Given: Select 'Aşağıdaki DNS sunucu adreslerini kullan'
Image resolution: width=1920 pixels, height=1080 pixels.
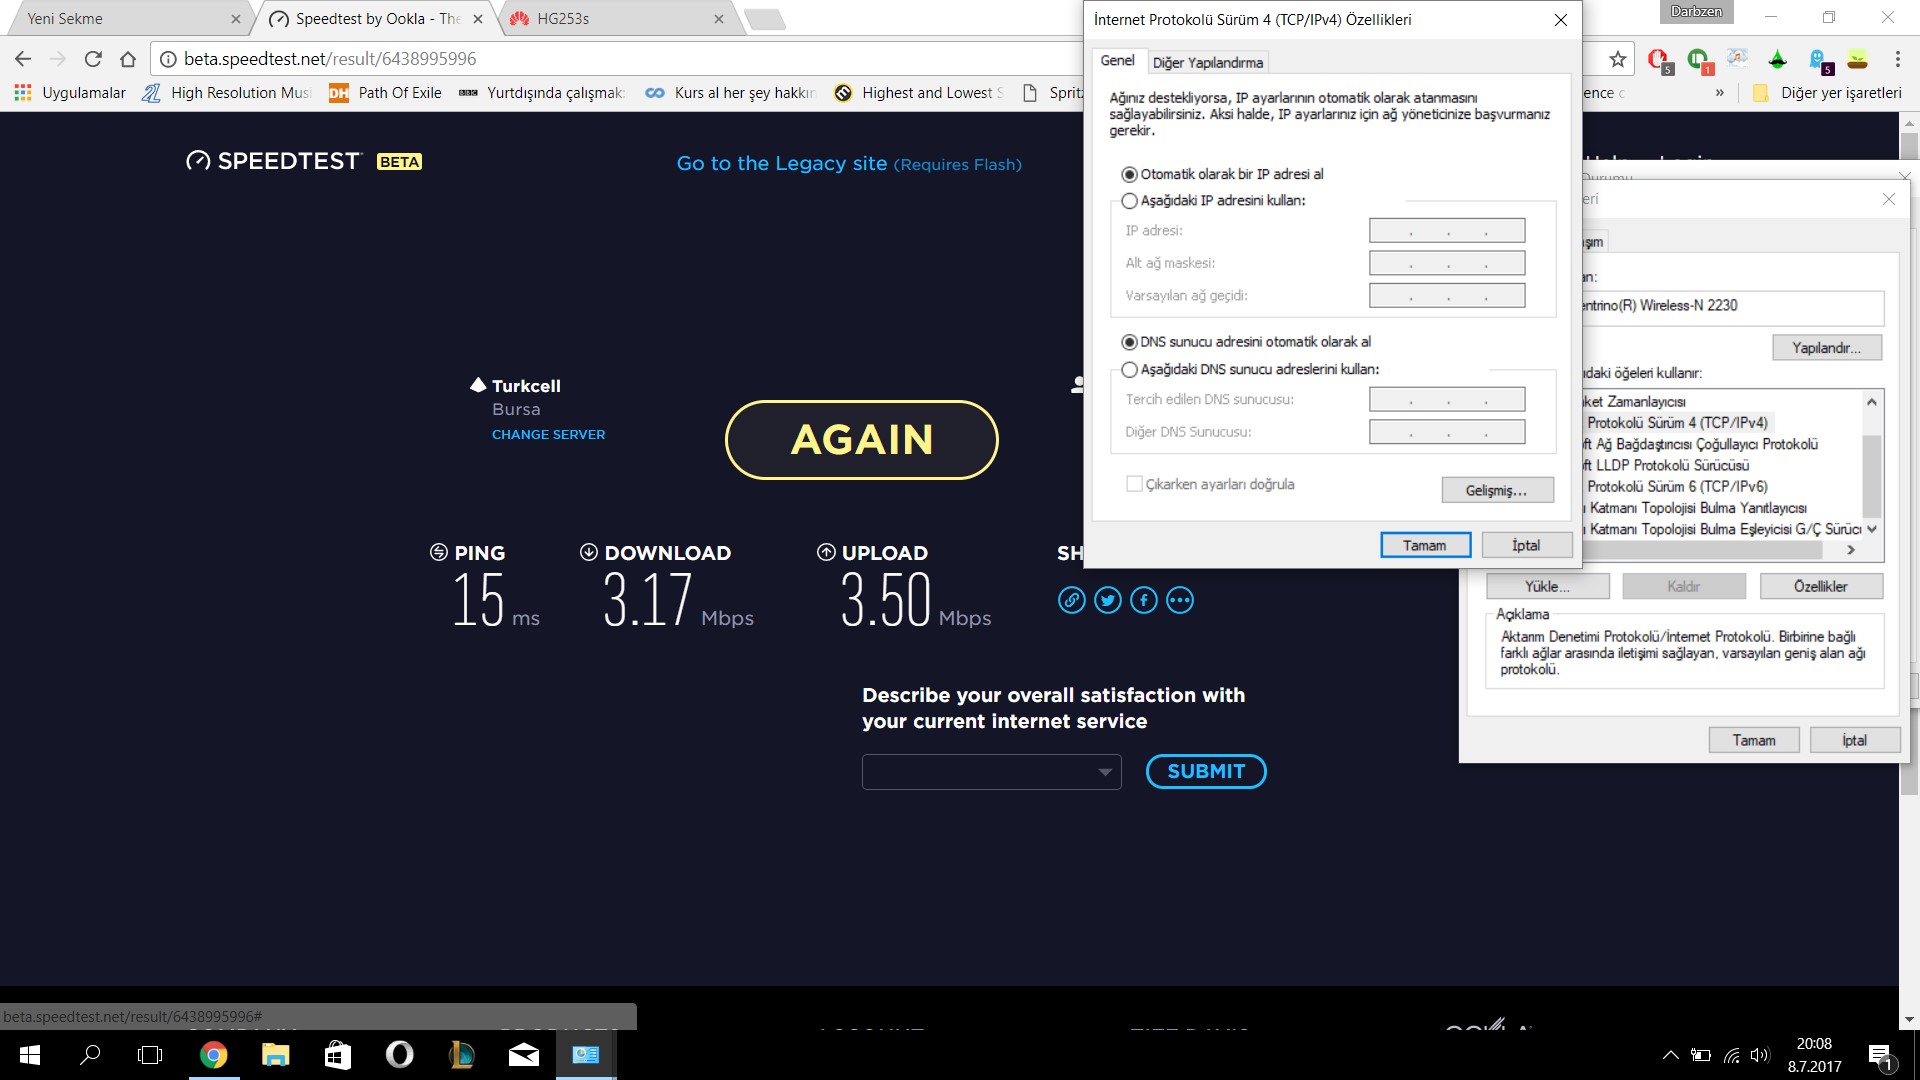Looking at the screenshot, I should click(x=1251, y=370).
